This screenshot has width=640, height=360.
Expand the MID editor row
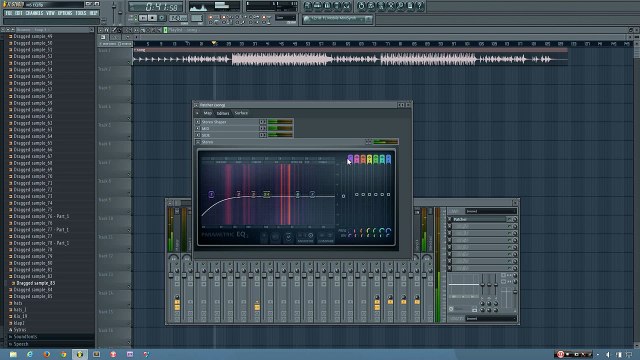(198, 129)
